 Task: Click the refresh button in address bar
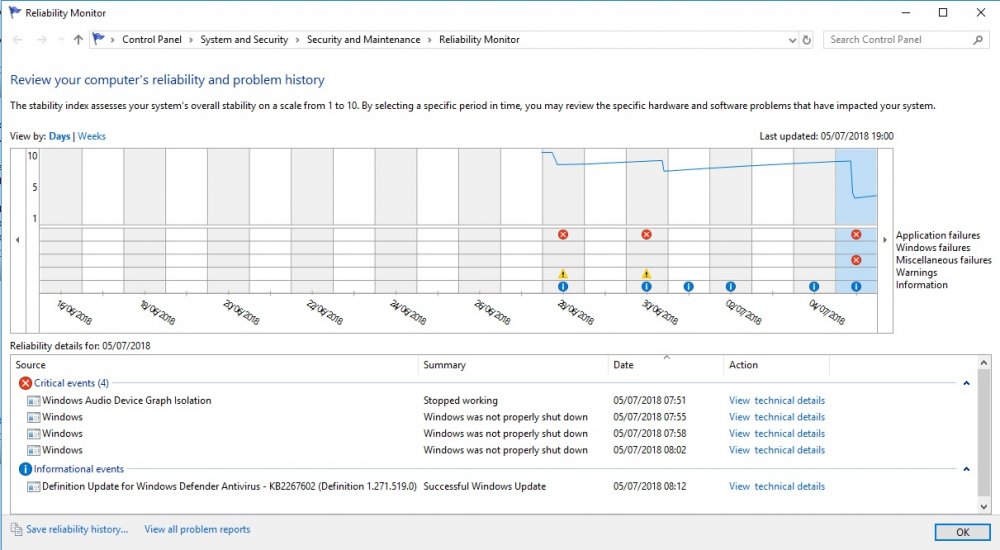pyautogui.click(x=807, y=40)
